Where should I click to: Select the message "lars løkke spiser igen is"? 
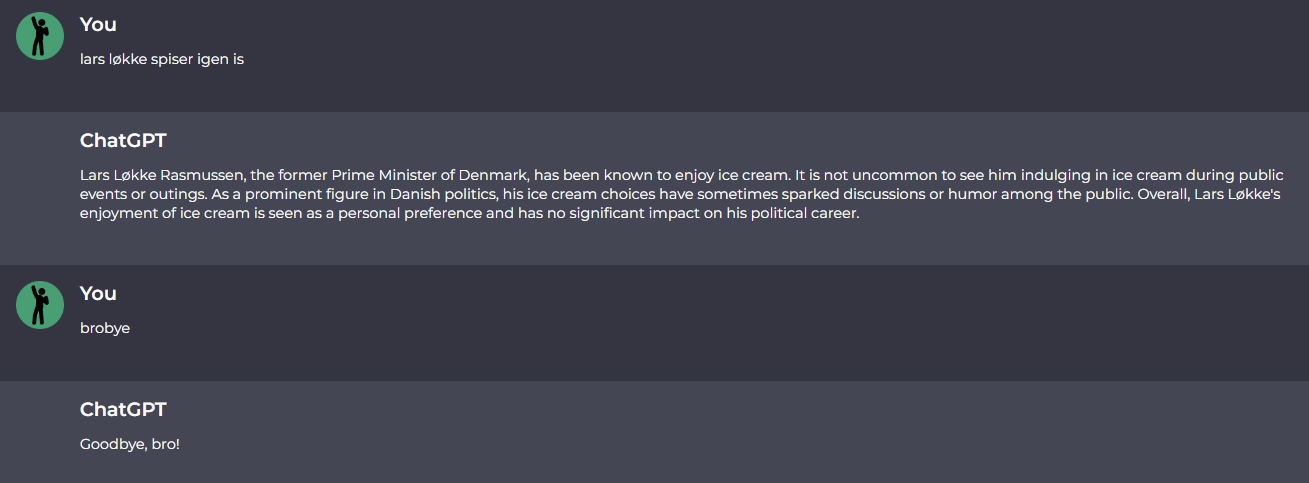(x=162, y=59)
